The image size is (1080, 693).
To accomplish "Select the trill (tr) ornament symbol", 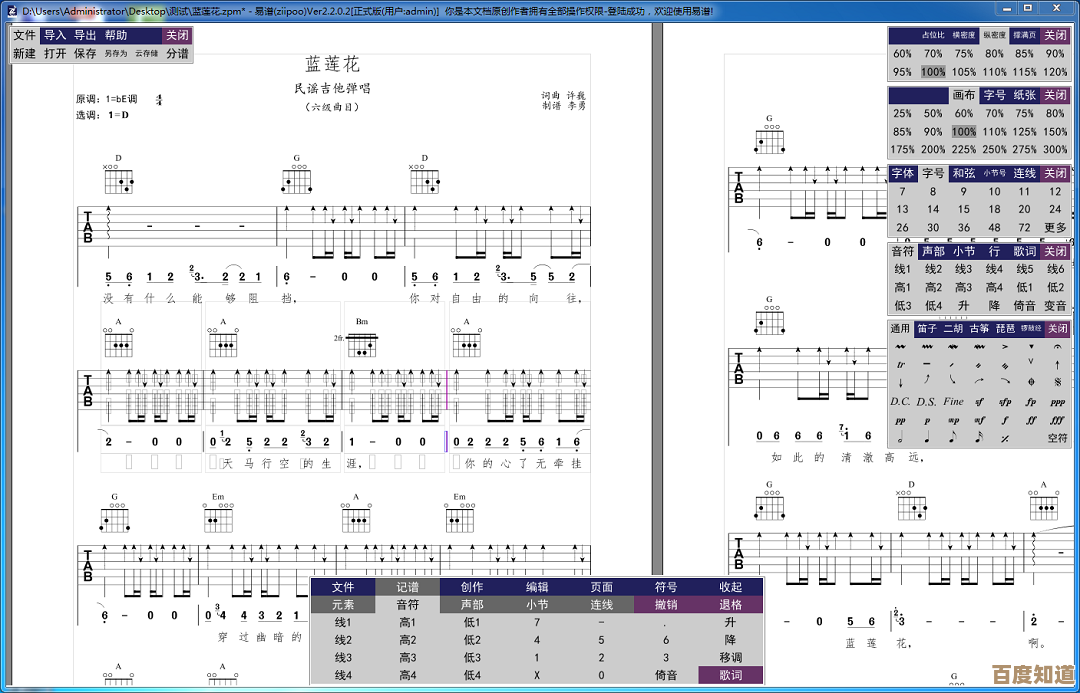I will [901, 364].
